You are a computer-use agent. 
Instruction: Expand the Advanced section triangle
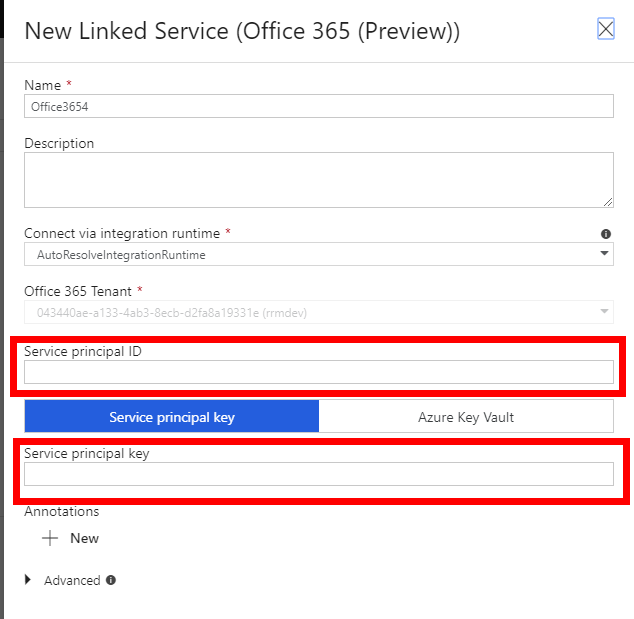point(28,580)
